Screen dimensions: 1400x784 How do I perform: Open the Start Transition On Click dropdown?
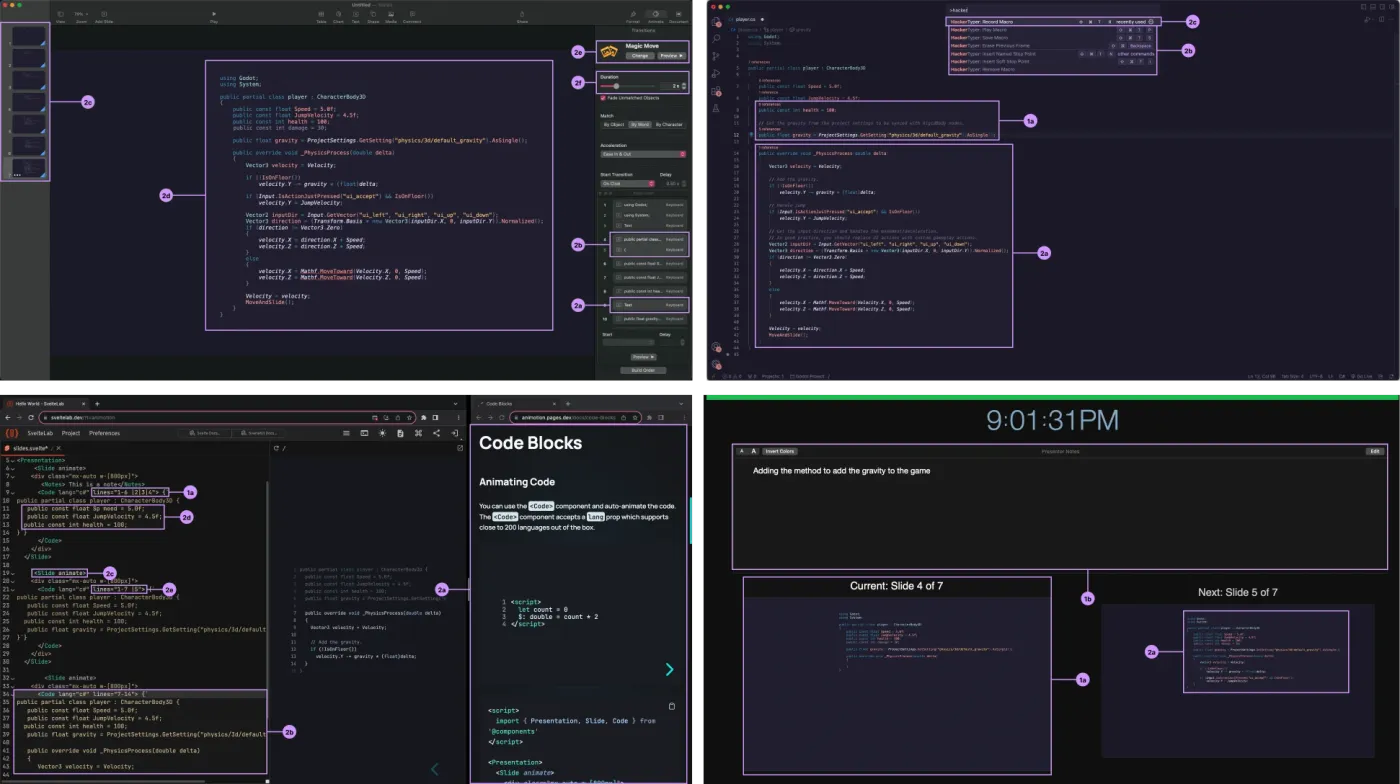coord(627,183)
